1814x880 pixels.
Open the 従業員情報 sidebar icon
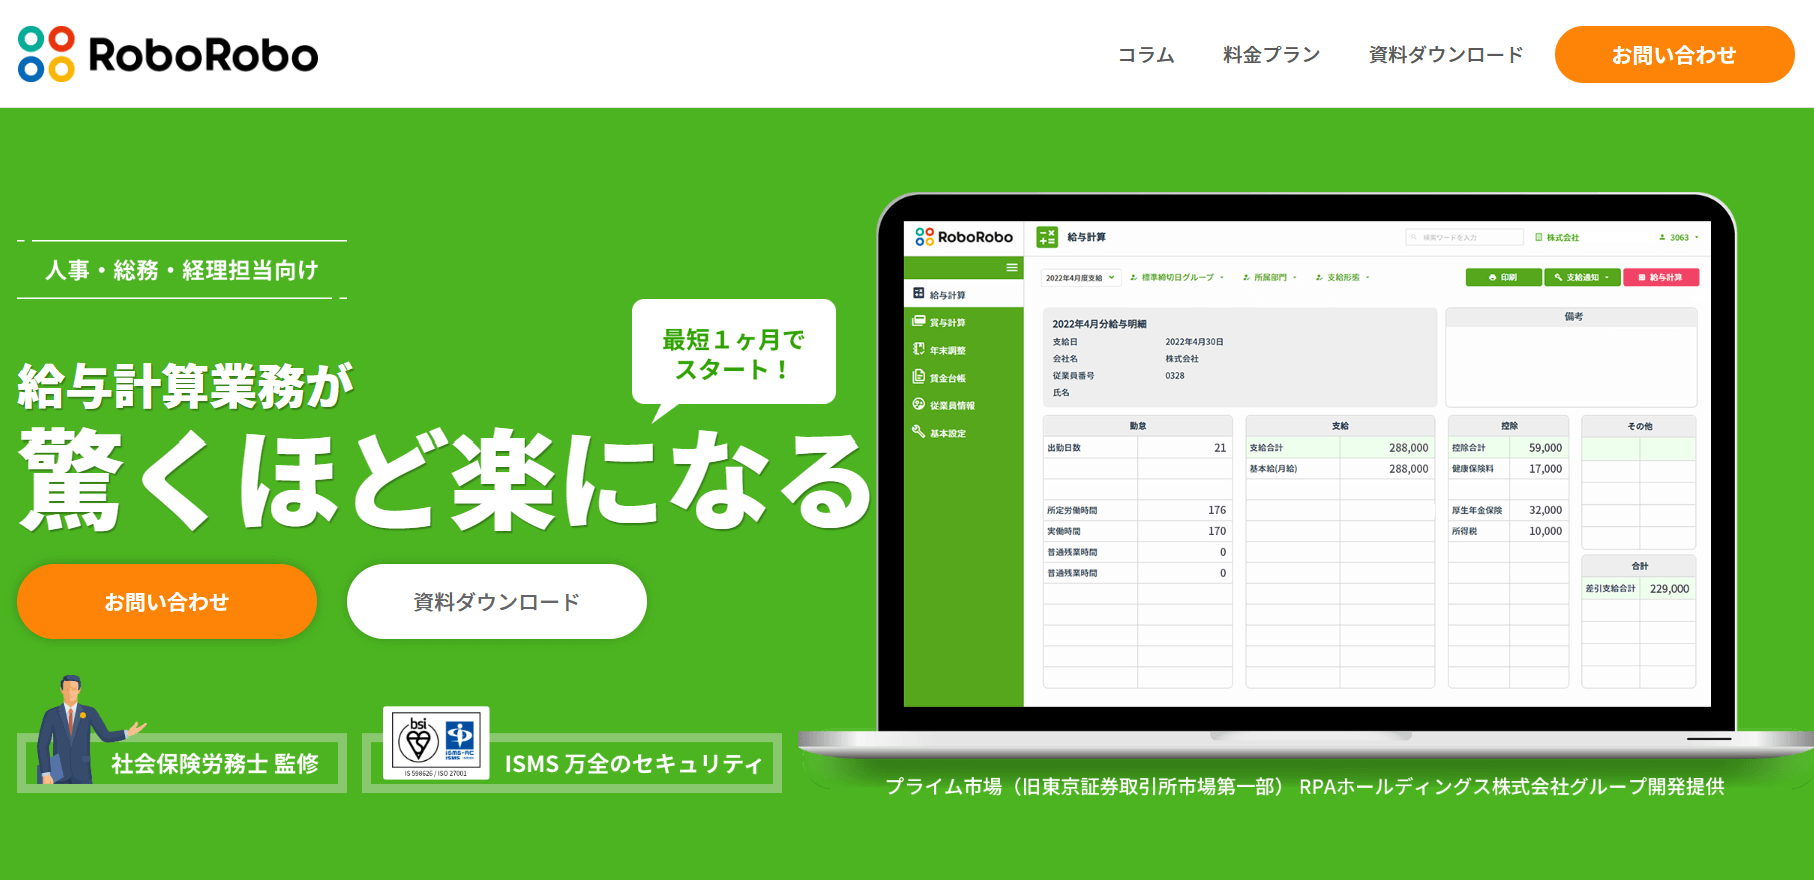[x=918, y=405]
